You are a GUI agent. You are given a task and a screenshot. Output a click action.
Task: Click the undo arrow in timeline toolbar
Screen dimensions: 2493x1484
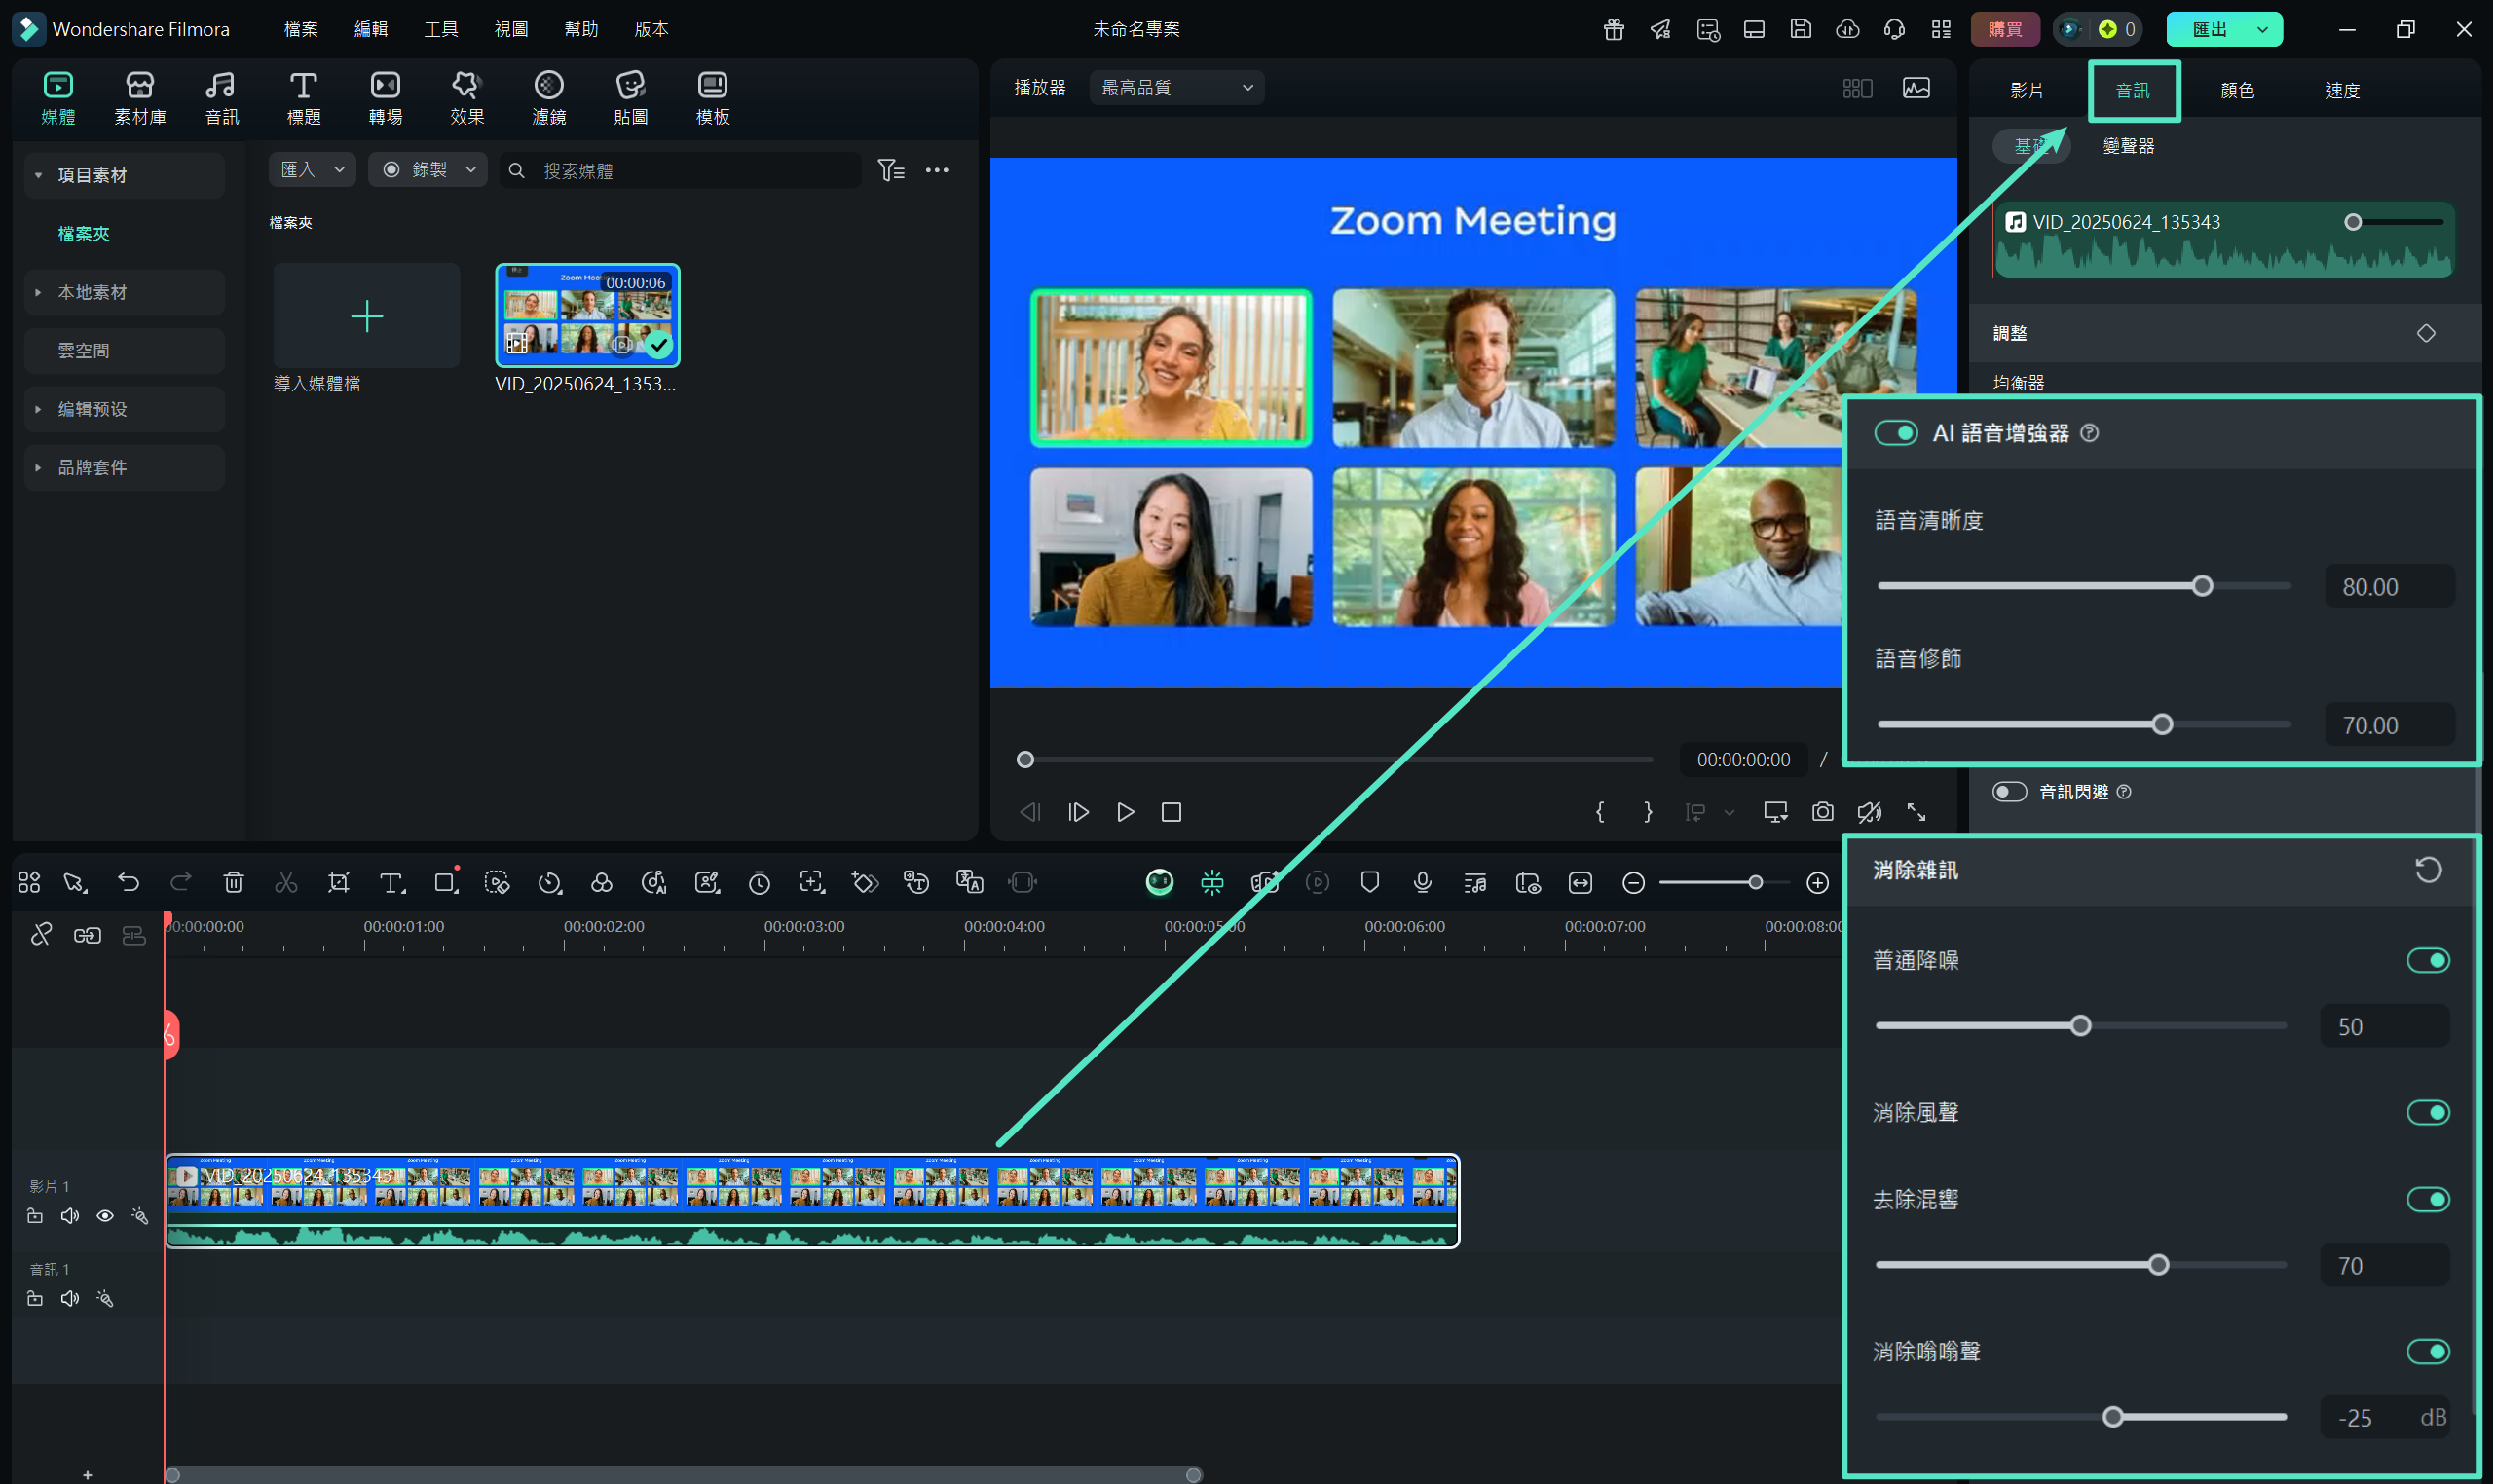click(128, 882)
